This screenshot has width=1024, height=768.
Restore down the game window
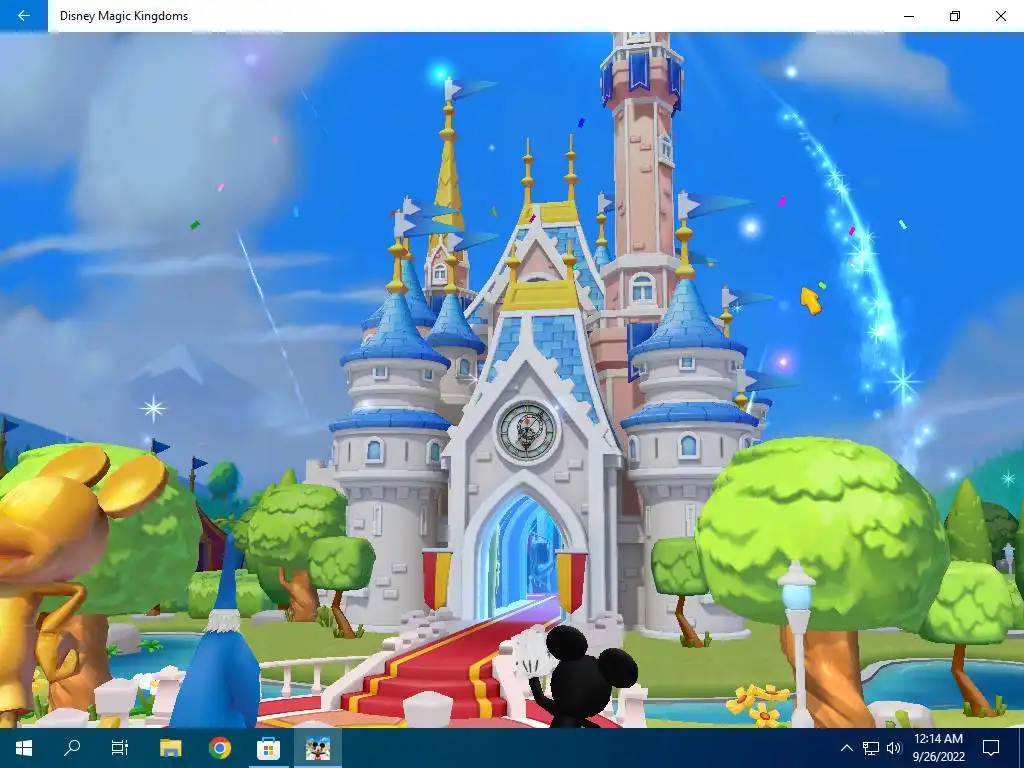coord(955,16)
